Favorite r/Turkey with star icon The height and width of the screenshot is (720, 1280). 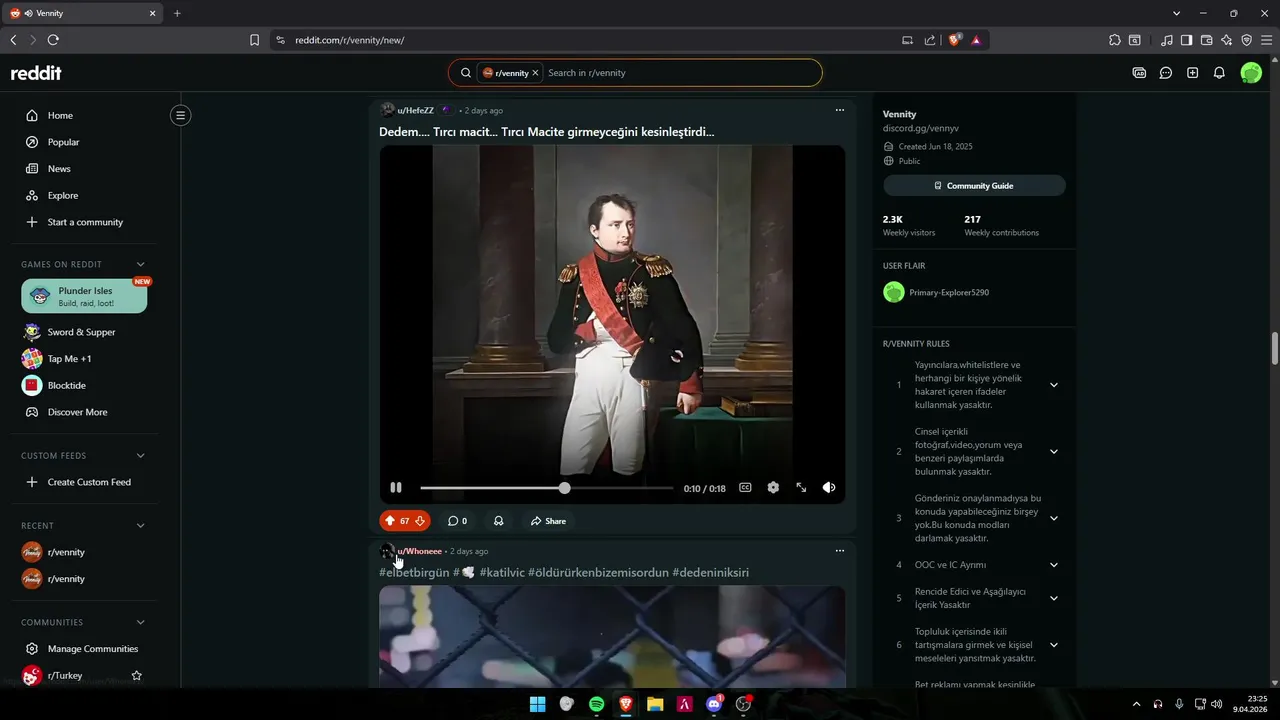click(137, 676)
